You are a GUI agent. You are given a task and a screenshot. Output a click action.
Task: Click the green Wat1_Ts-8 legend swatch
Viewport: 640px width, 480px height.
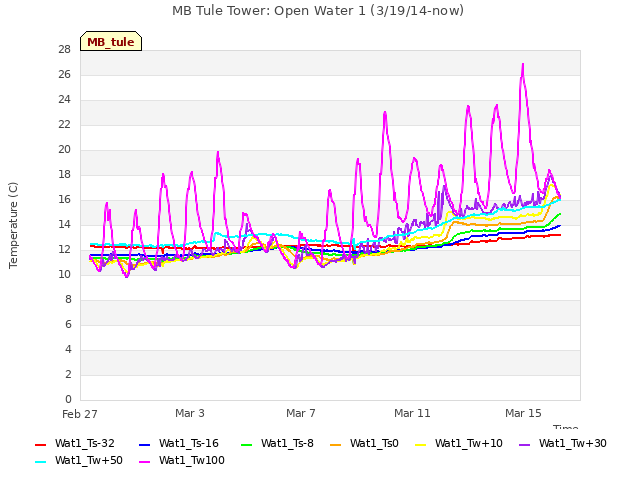tap(247, 445)
